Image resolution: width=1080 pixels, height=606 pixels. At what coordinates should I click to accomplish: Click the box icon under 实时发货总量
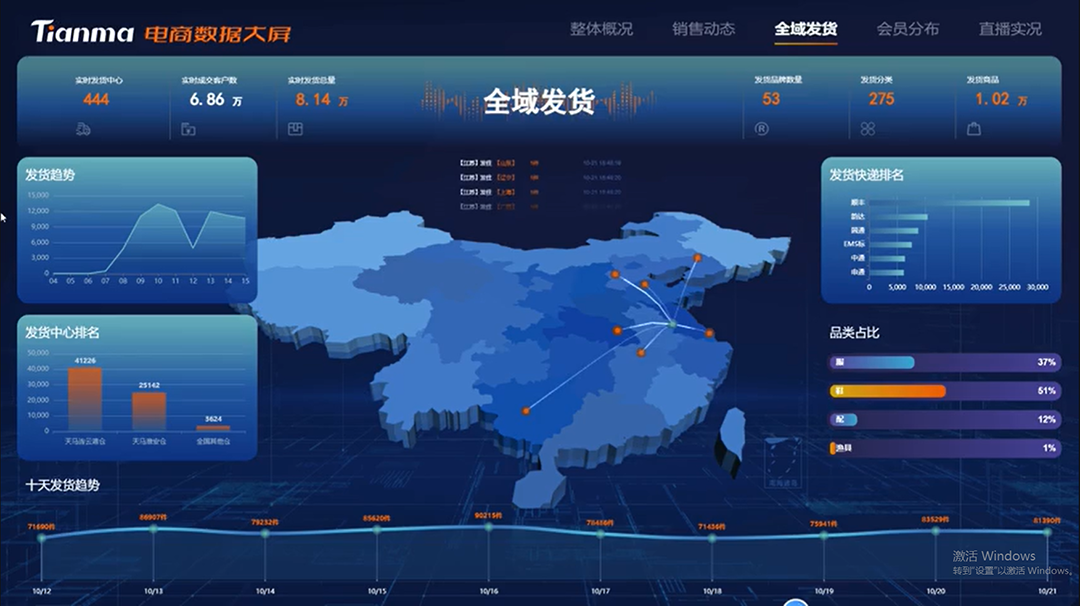[295, 129]
